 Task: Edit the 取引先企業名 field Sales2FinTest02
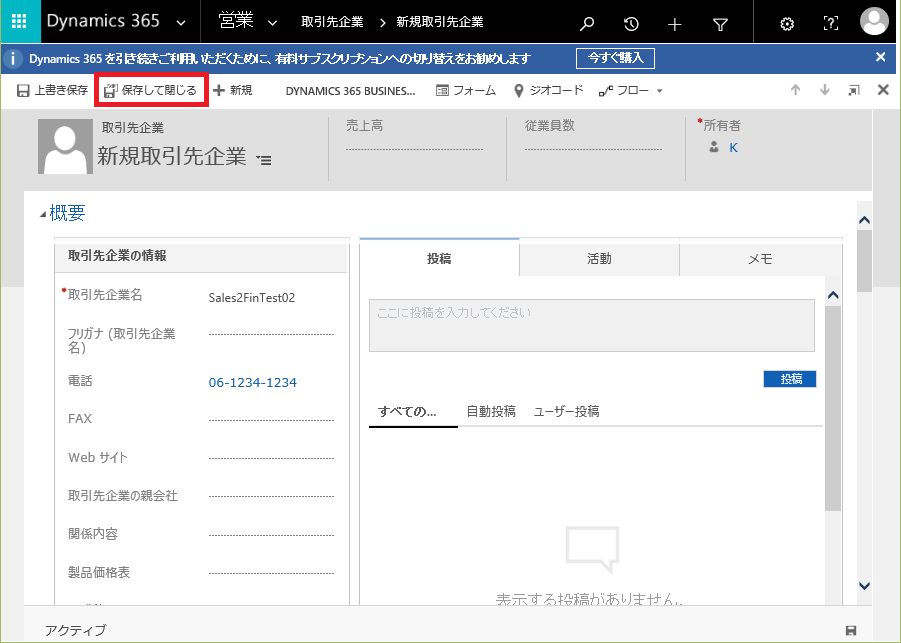(271, 298)
